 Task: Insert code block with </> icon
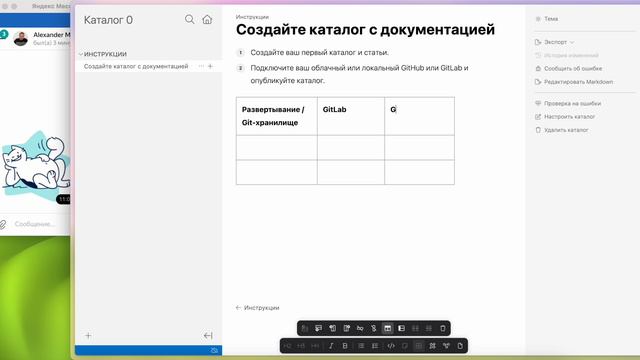391,346
